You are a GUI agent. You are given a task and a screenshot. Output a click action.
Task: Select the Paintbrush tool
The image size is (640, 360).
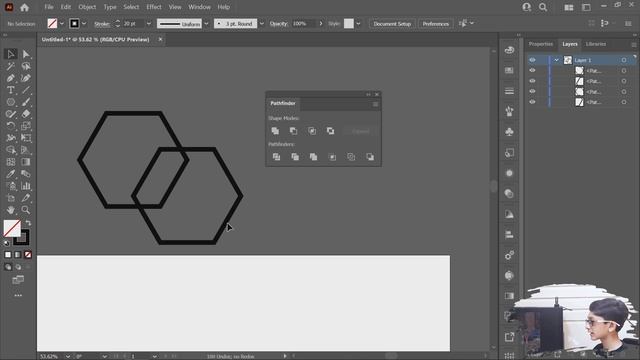click(26, 102)
